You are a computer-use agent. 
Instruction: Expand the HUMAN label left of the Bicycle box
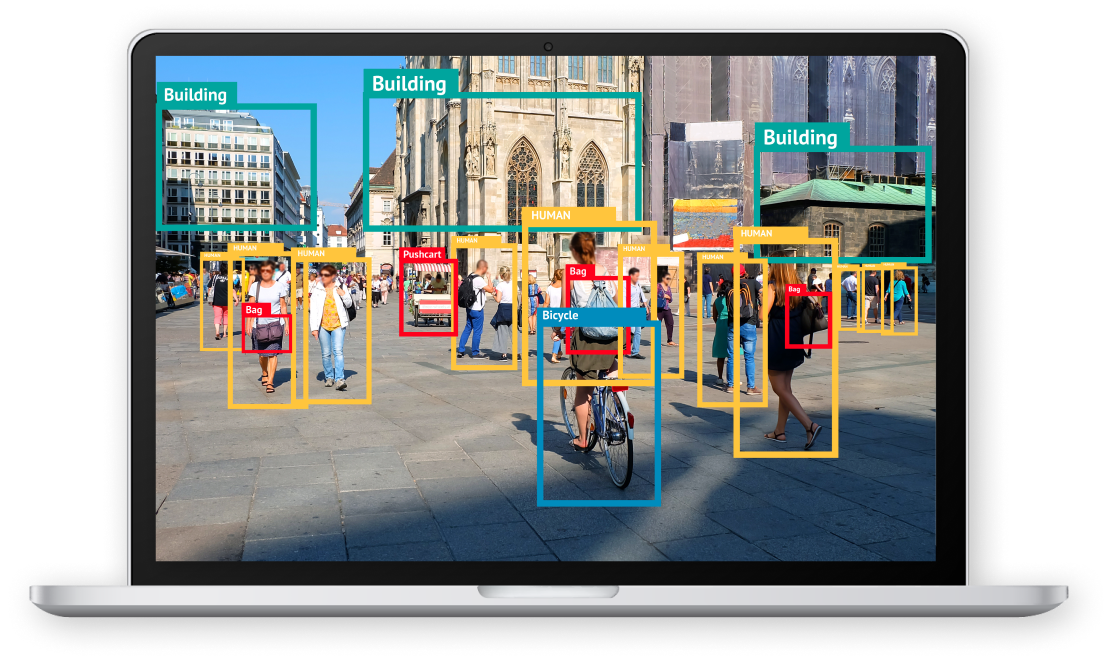633,250
